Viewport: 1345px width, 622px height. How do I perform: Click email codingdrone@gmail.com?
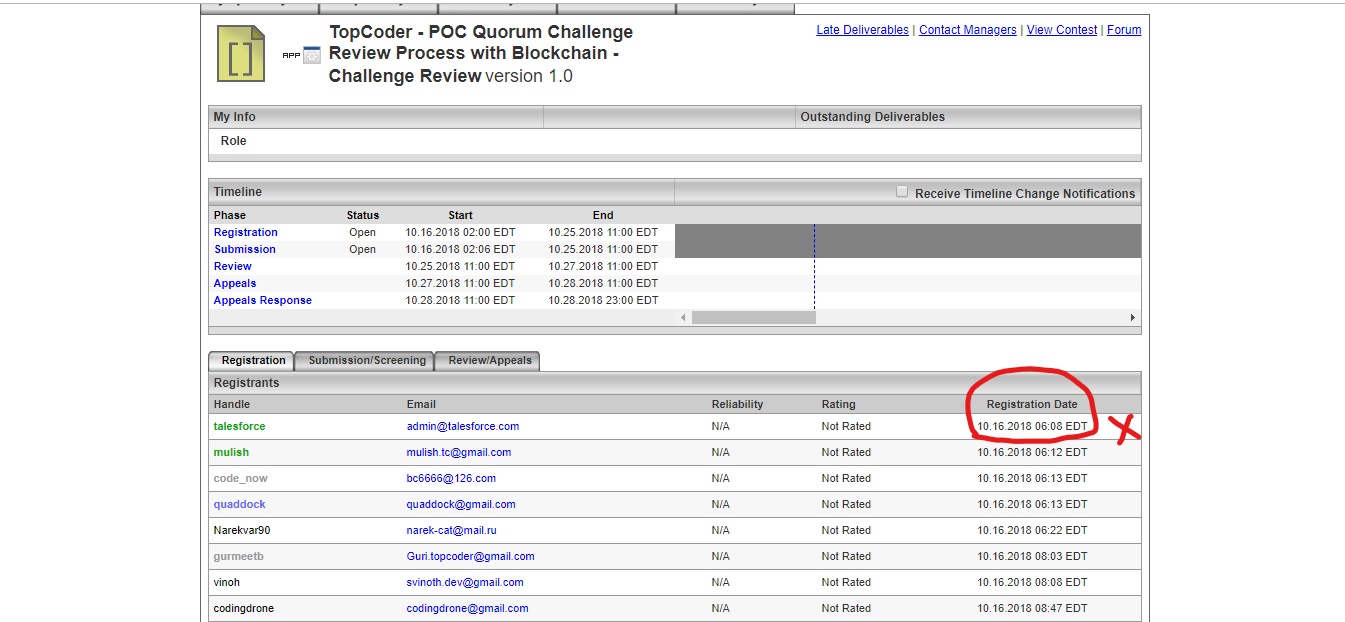click(x=468, y=608)
